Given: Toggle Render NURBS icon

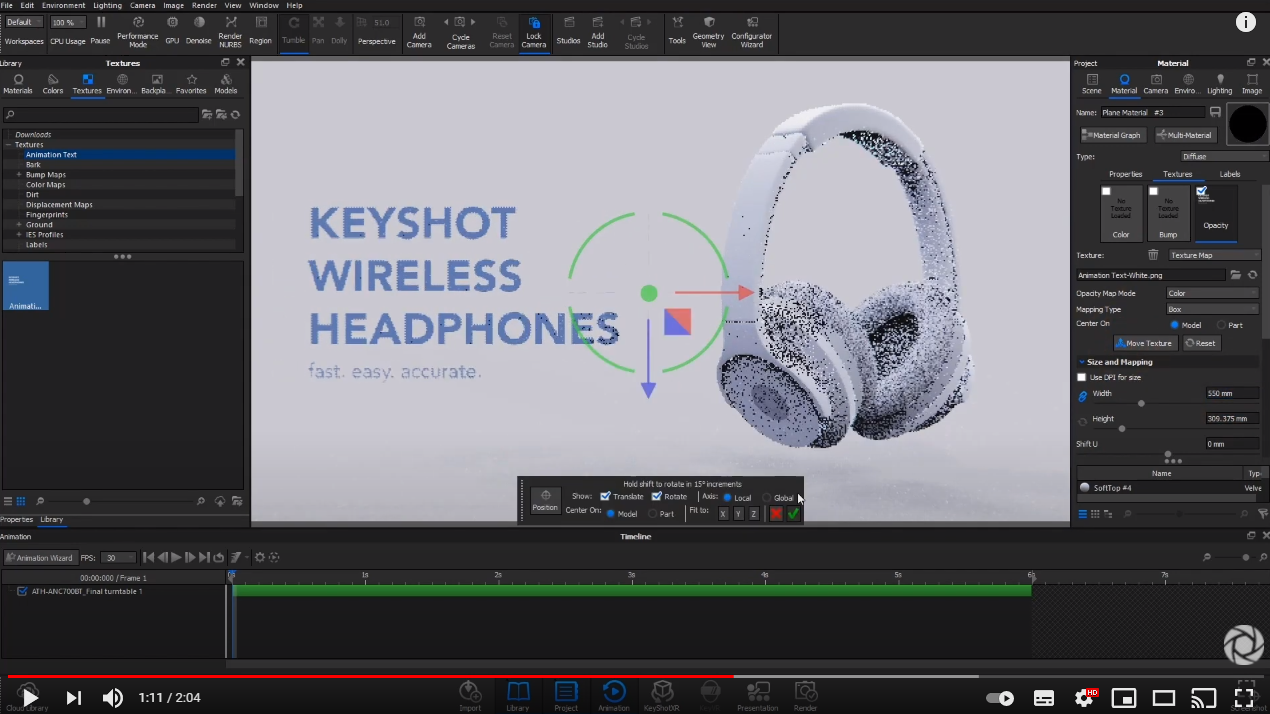Looking at the screenshot, I should (231, 23).
